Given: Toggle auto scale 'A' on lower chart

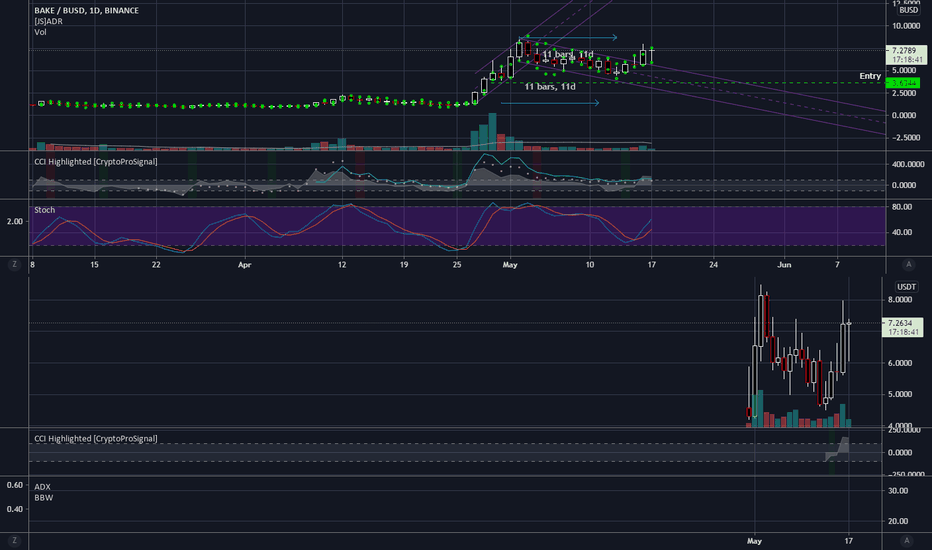Looking at the screenshot, I should [x=906, y=540].
